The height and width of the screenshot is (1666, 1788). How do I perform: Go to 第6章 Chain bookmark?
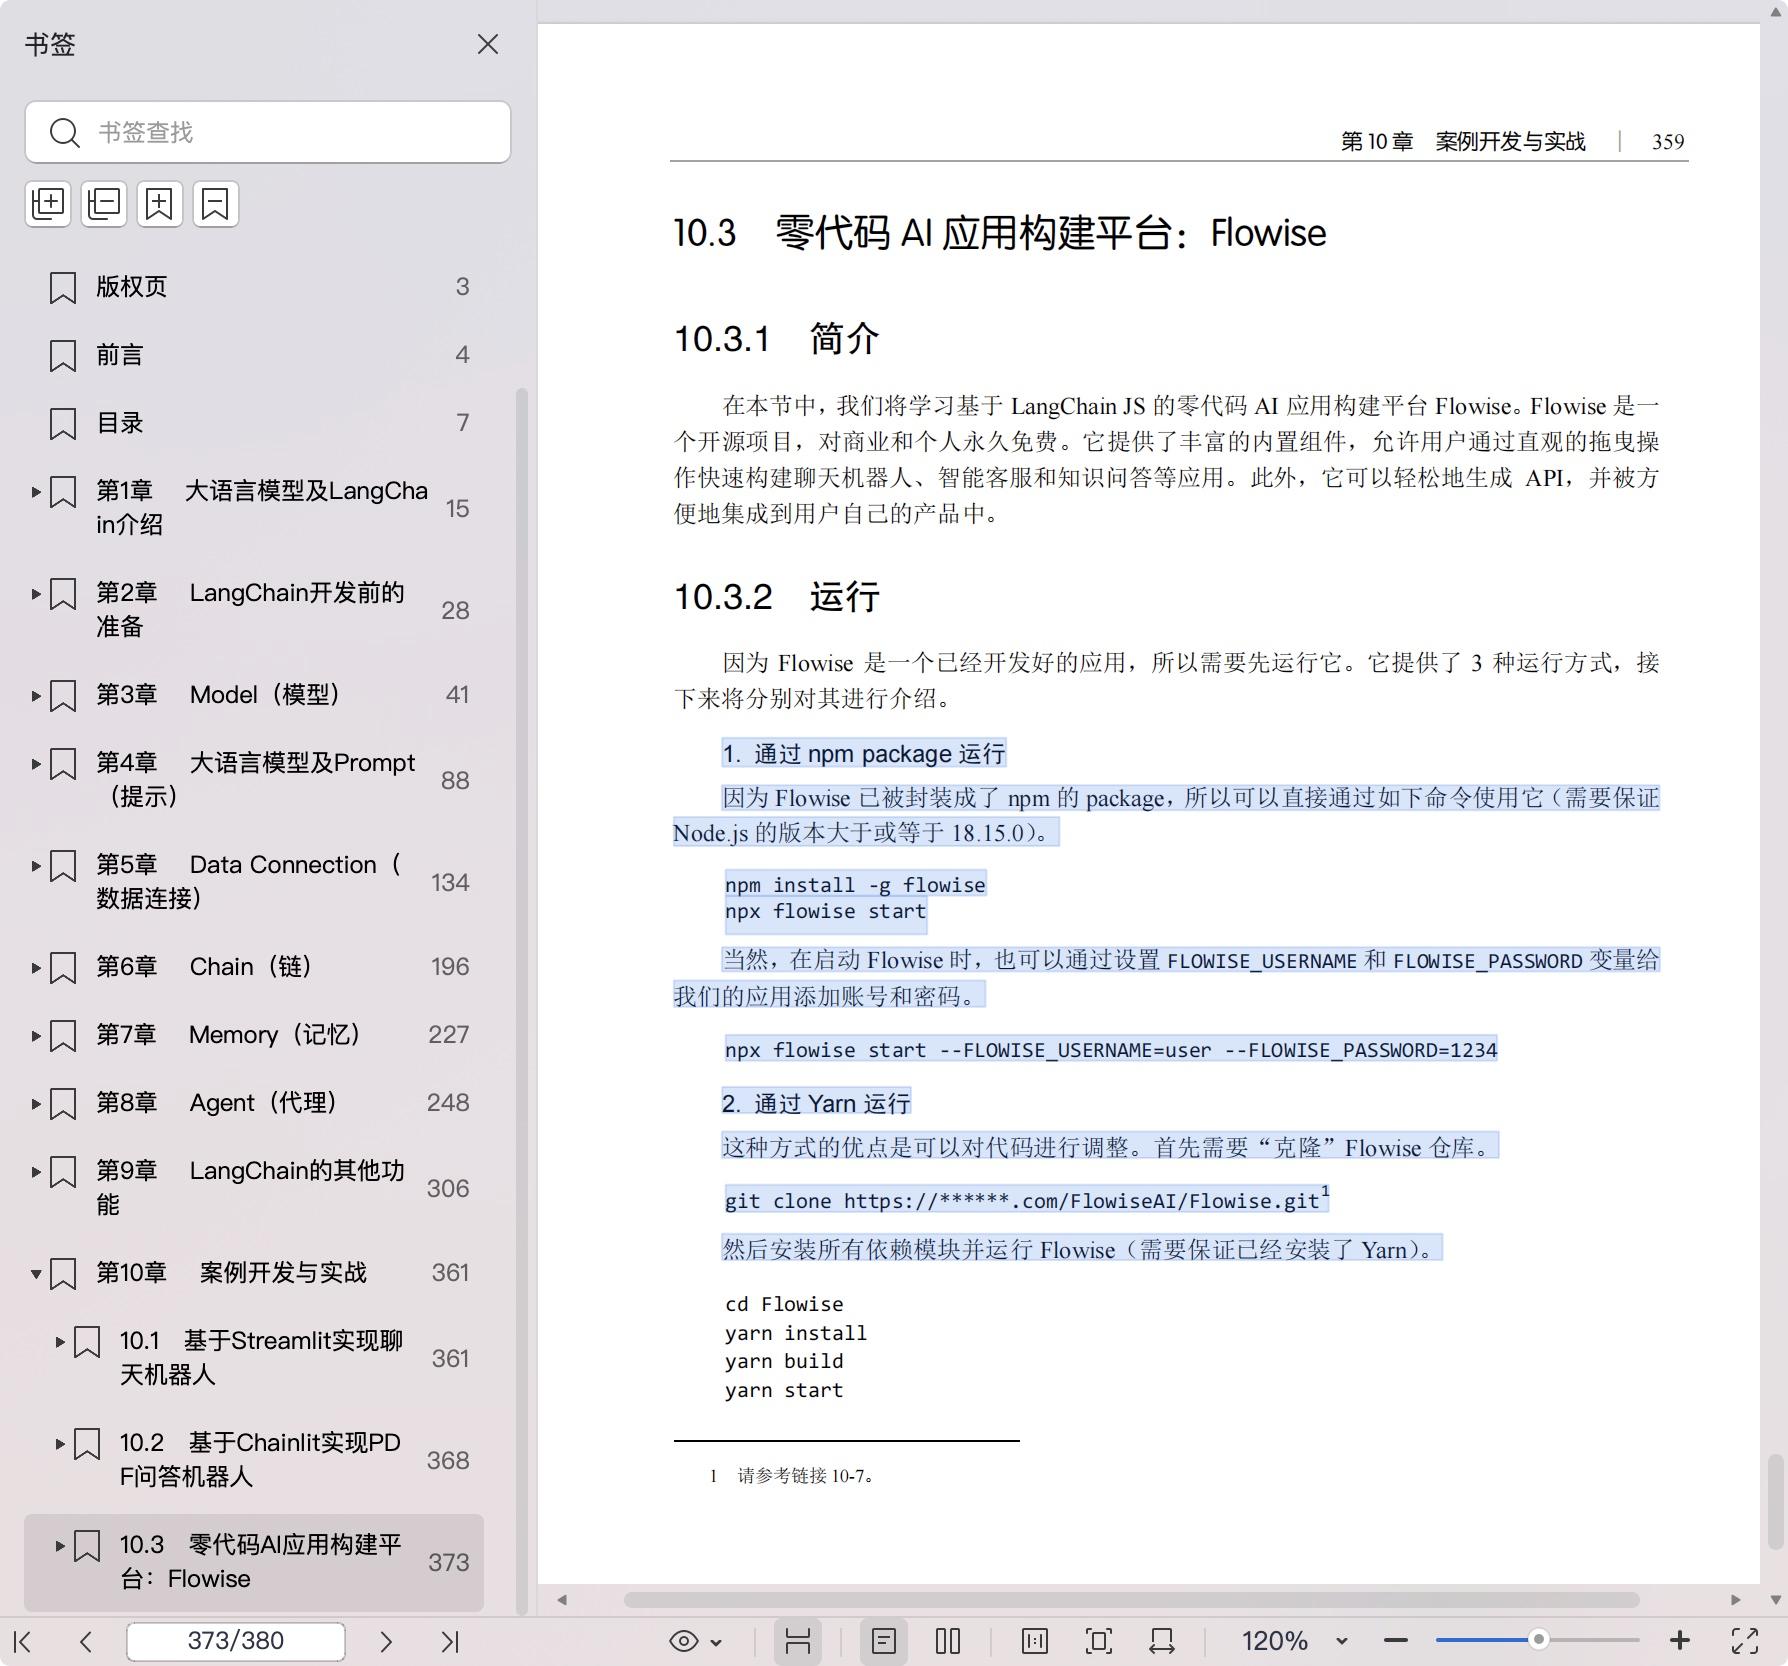tap(254, 967)
